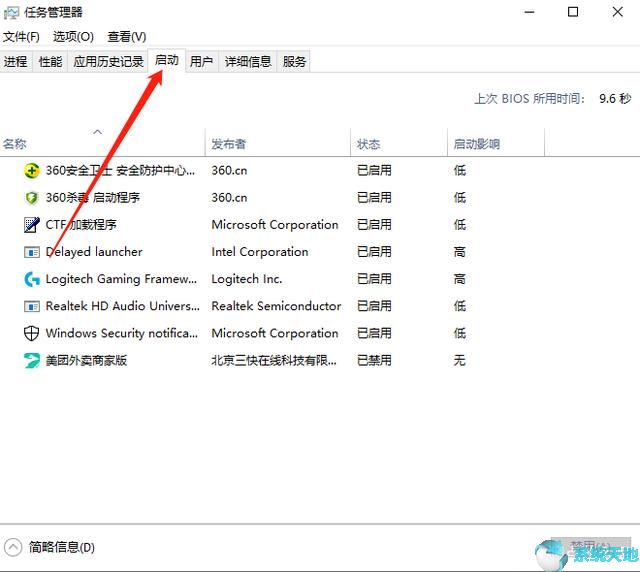Click the 360安全卫士 shield icon
The image size is (640, 572).
32,171
